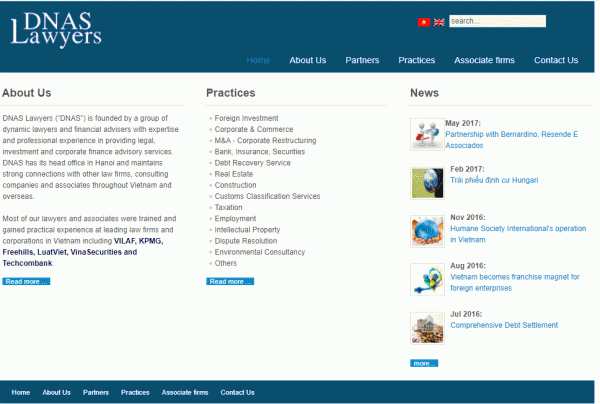Open the Employment practice
This screenshot has height=404, width=600.
[235, 218]
